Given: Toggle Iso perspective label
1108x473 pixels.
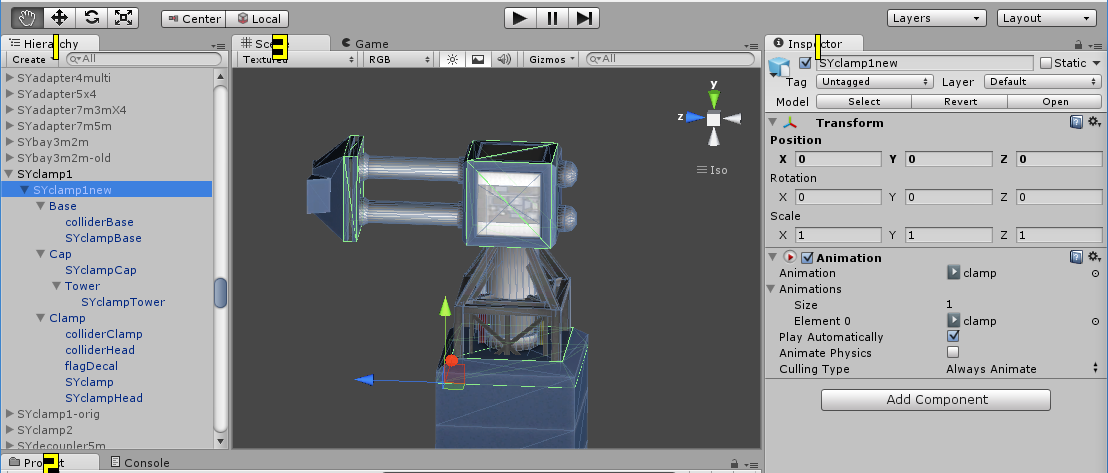Looking at the screenshot, I should 712,170.
